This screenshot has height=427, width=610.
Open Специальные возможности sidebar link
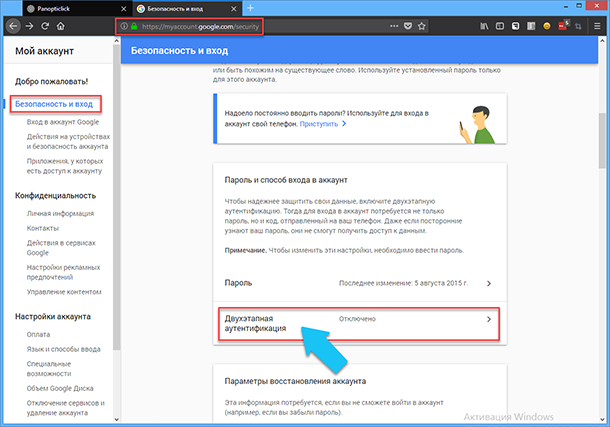point(49,369)
